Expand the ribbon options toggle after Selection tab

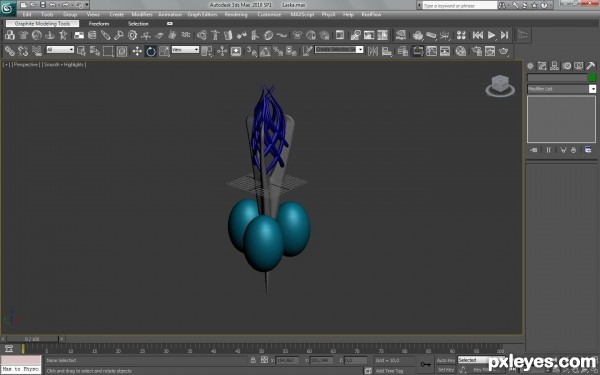[170, 23]
